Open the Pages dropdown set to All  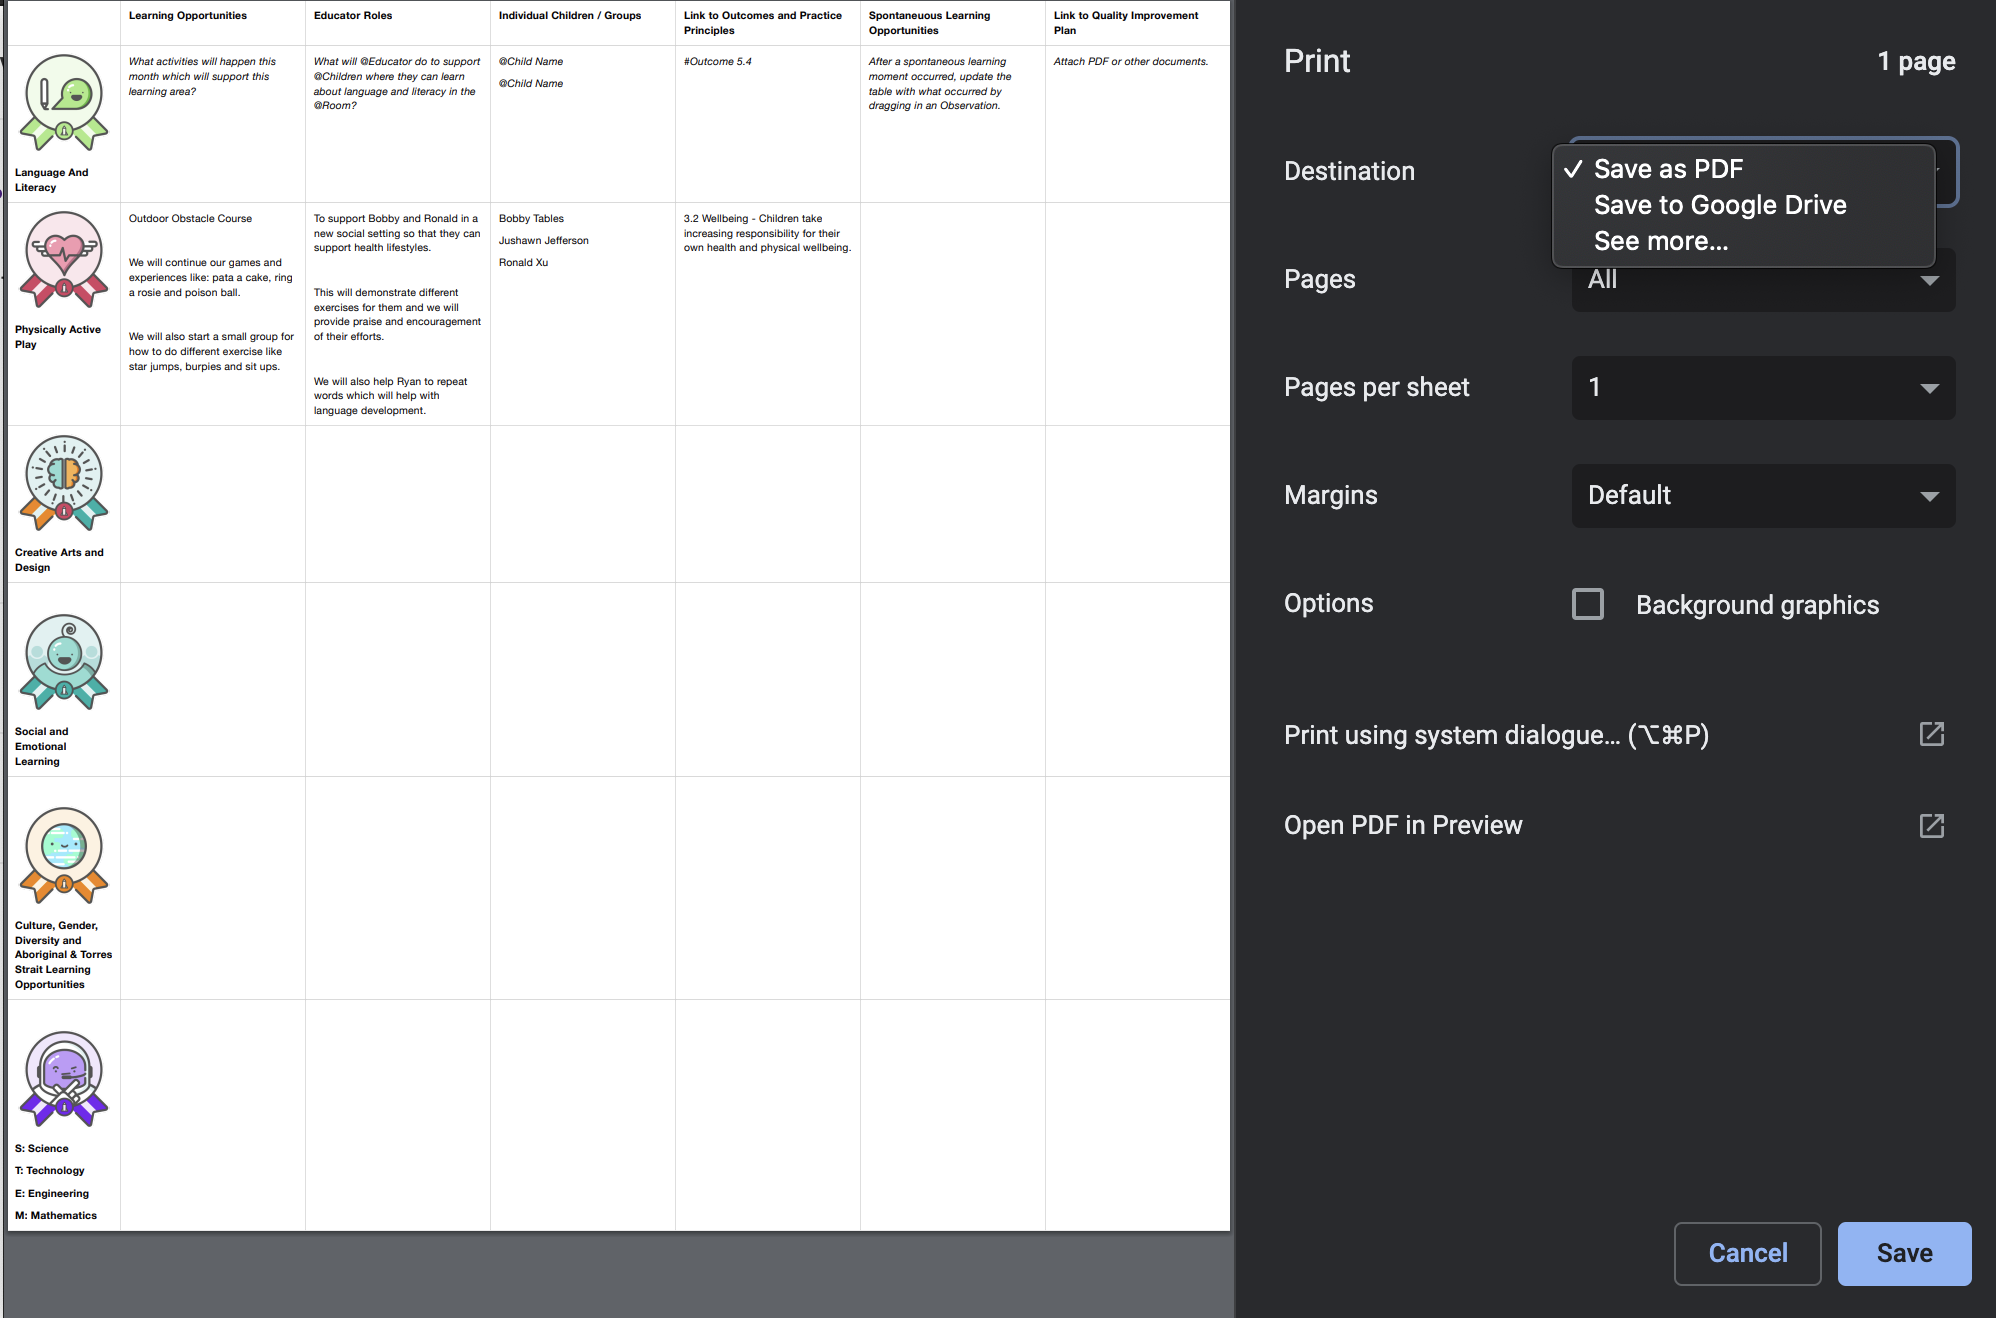1763,280
